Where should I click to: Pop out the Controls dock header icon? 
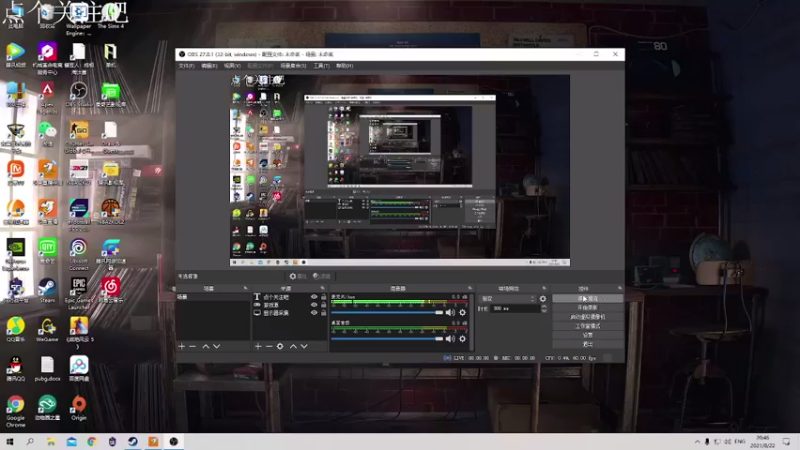[x=620, y=289]
